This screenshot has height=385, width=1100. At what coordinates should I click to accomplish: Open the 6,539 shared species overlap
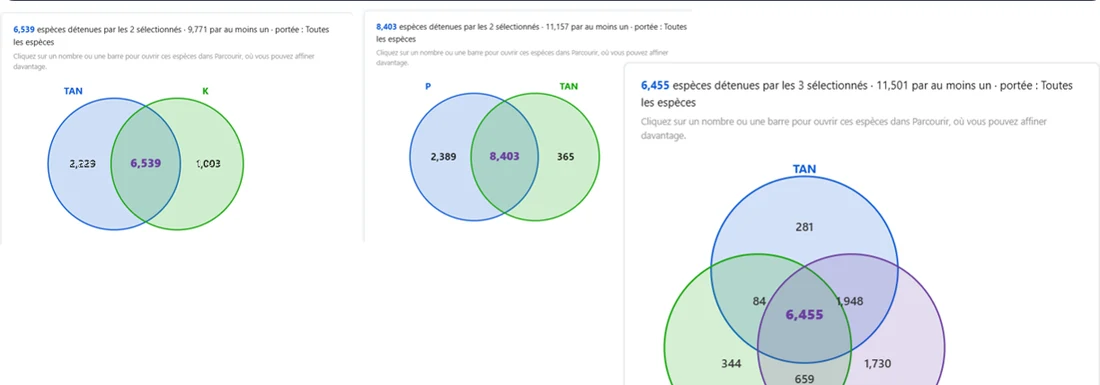(x=146, y=163)
